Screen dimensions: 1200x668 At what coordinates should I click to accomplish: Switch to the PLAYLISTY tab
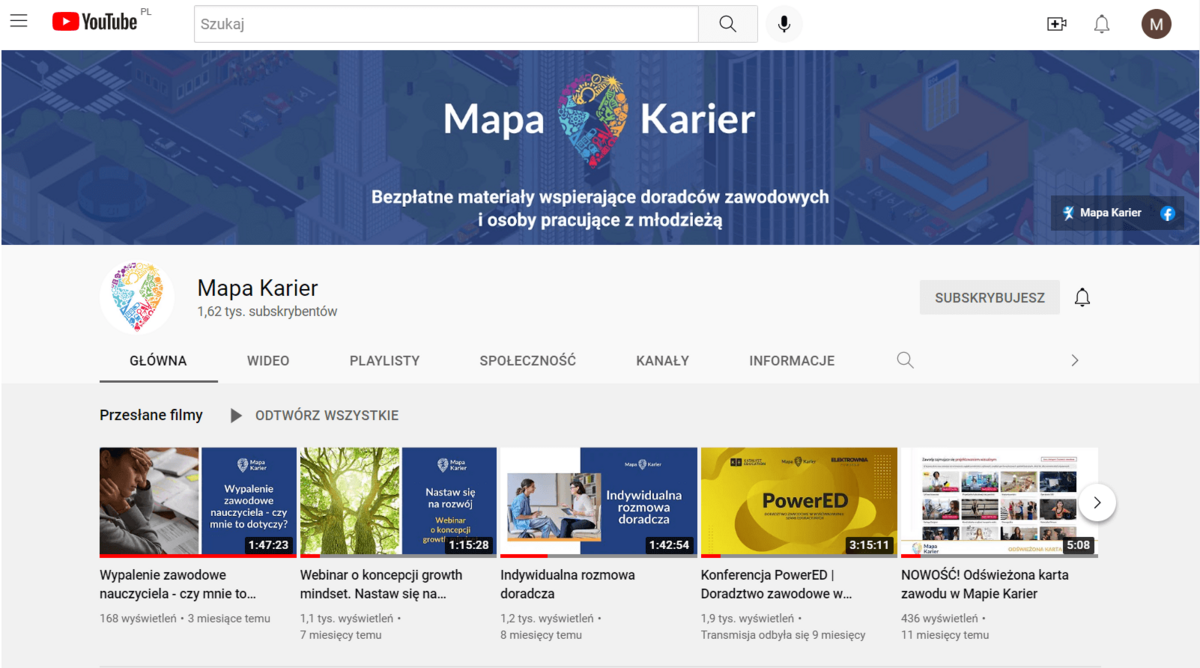point(384,361)
